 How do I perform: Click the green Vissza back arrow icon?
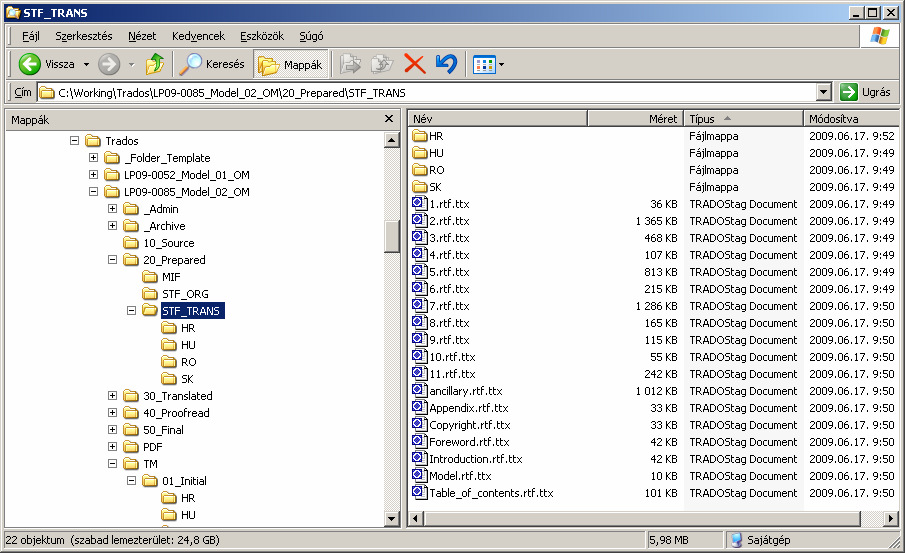click(29, 64)
